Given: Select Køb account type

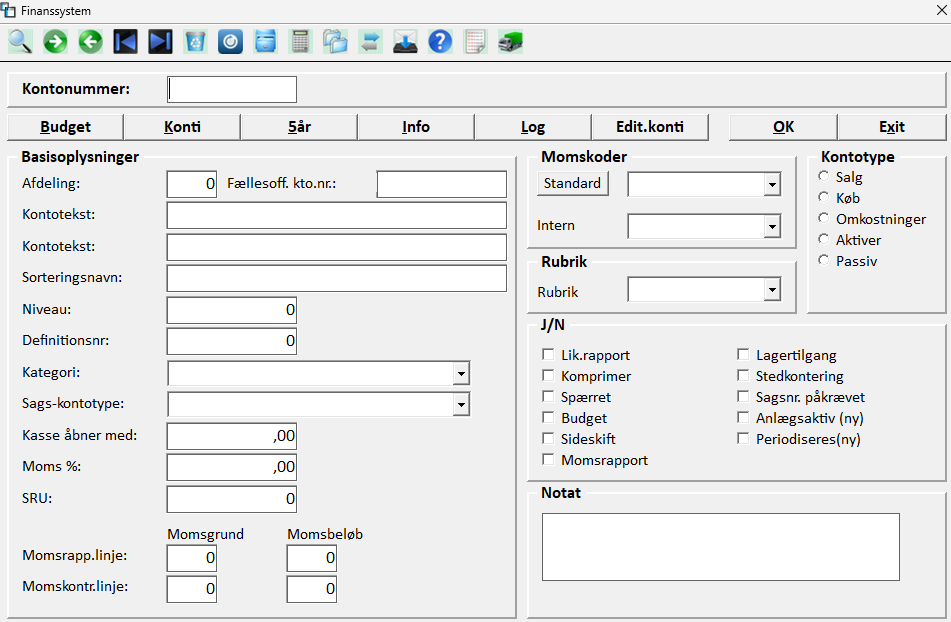Looking at the screenshot, I should [x=824, y=197].
